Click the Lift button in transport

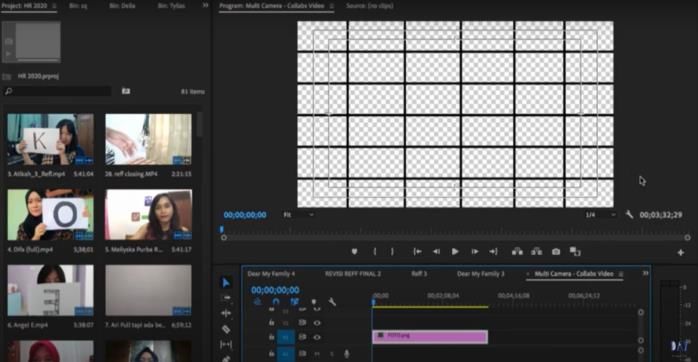point(517,252)
